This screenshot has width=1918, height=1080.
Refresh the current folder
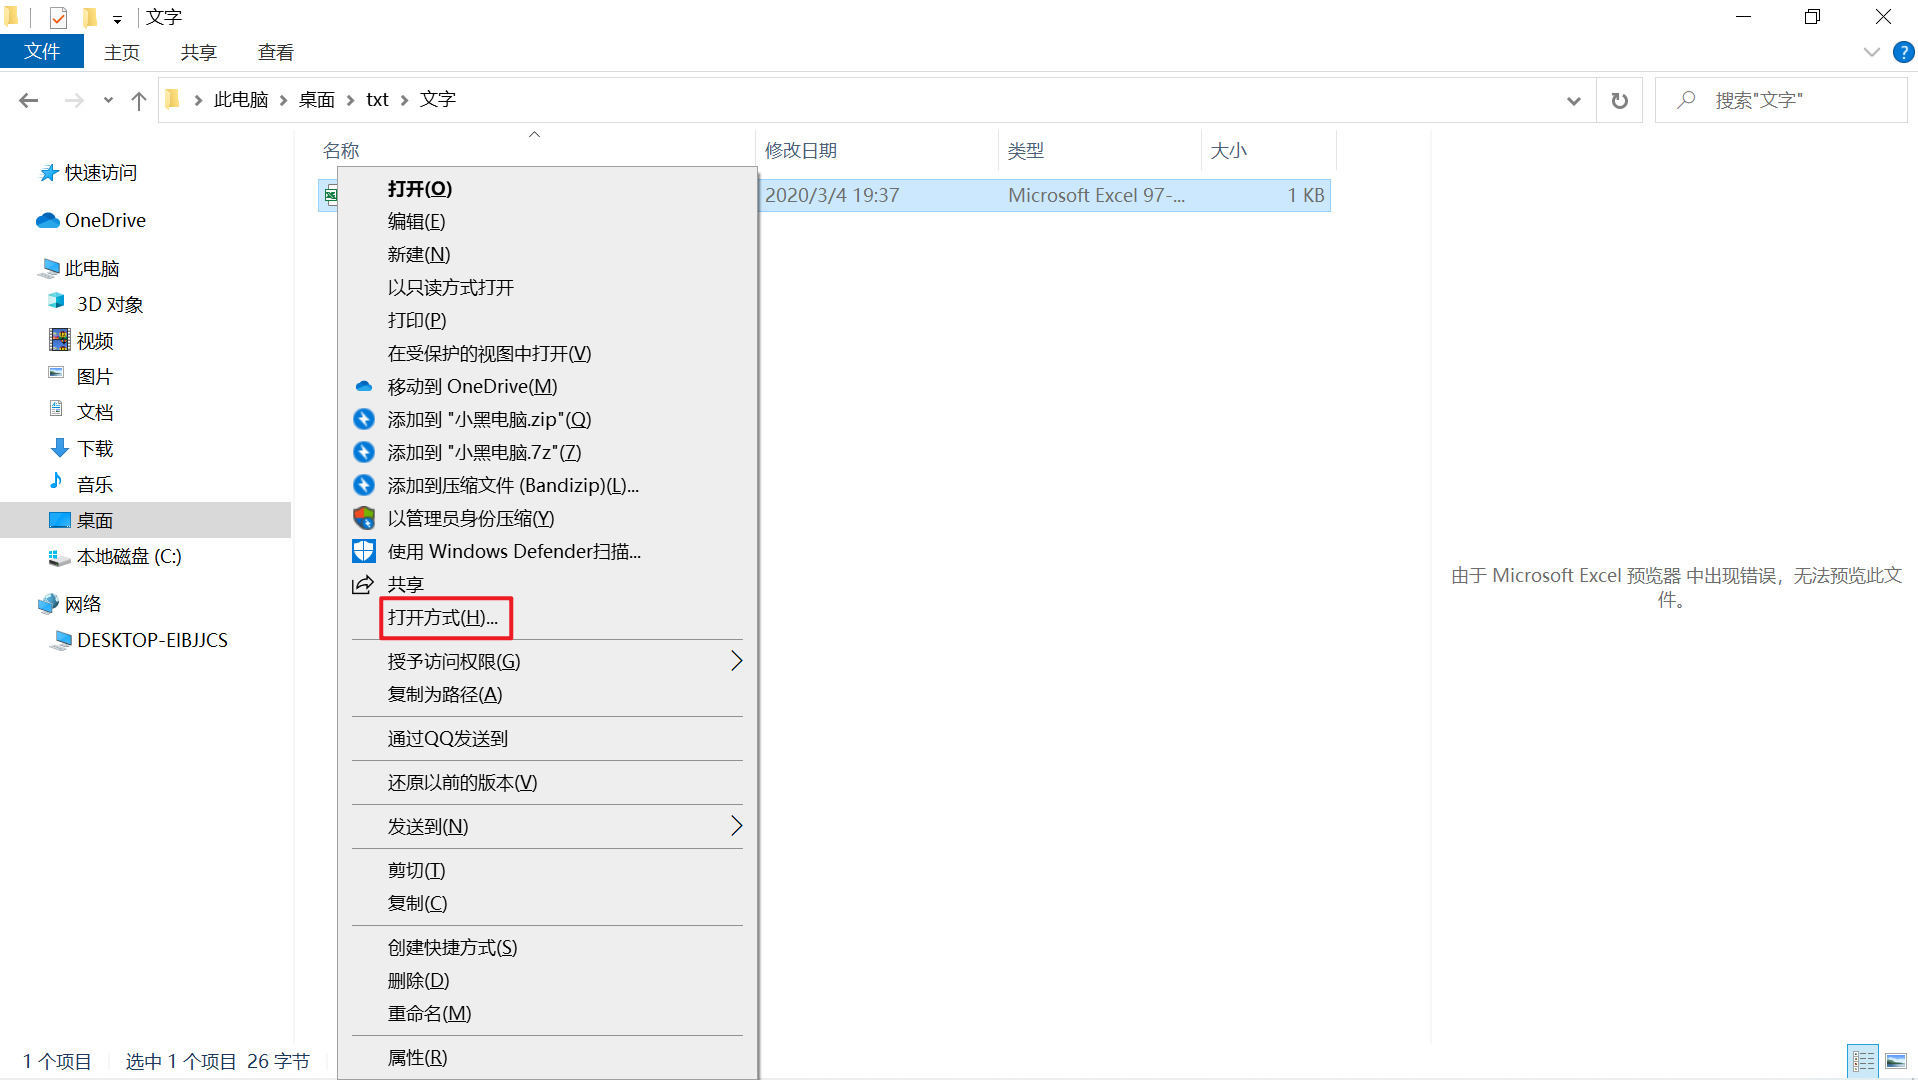click(1619, 100)
